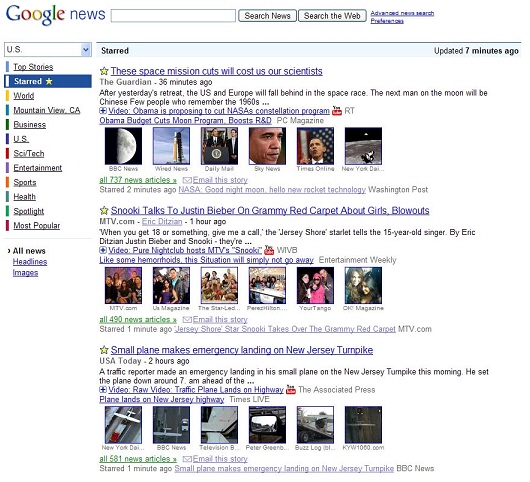Click envelope icon under 737 news articles
530x482 pixels.
187,180
